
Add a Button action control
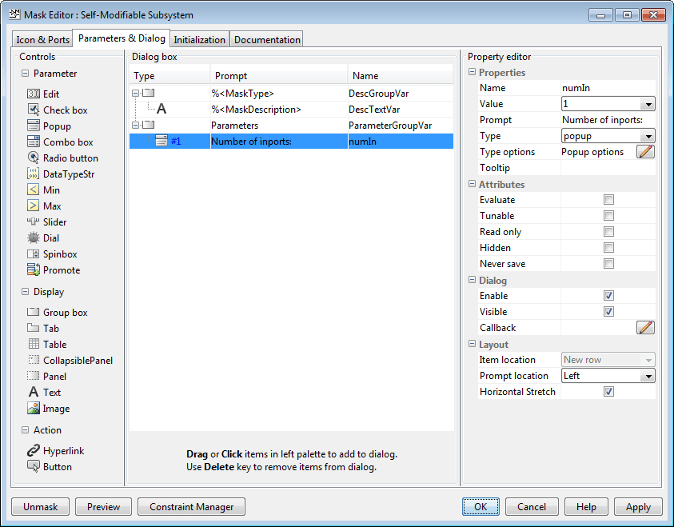[x=49, y=466]
